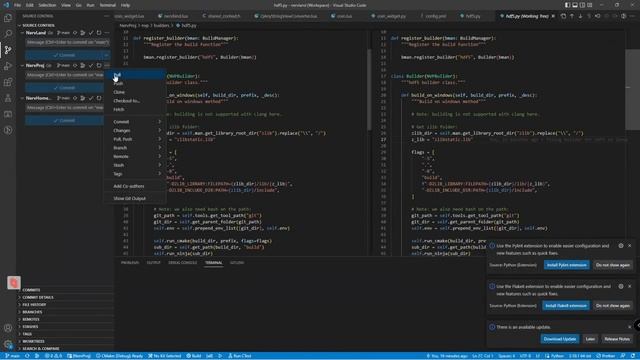Open Run and Debug view

(x=8, y=66)
